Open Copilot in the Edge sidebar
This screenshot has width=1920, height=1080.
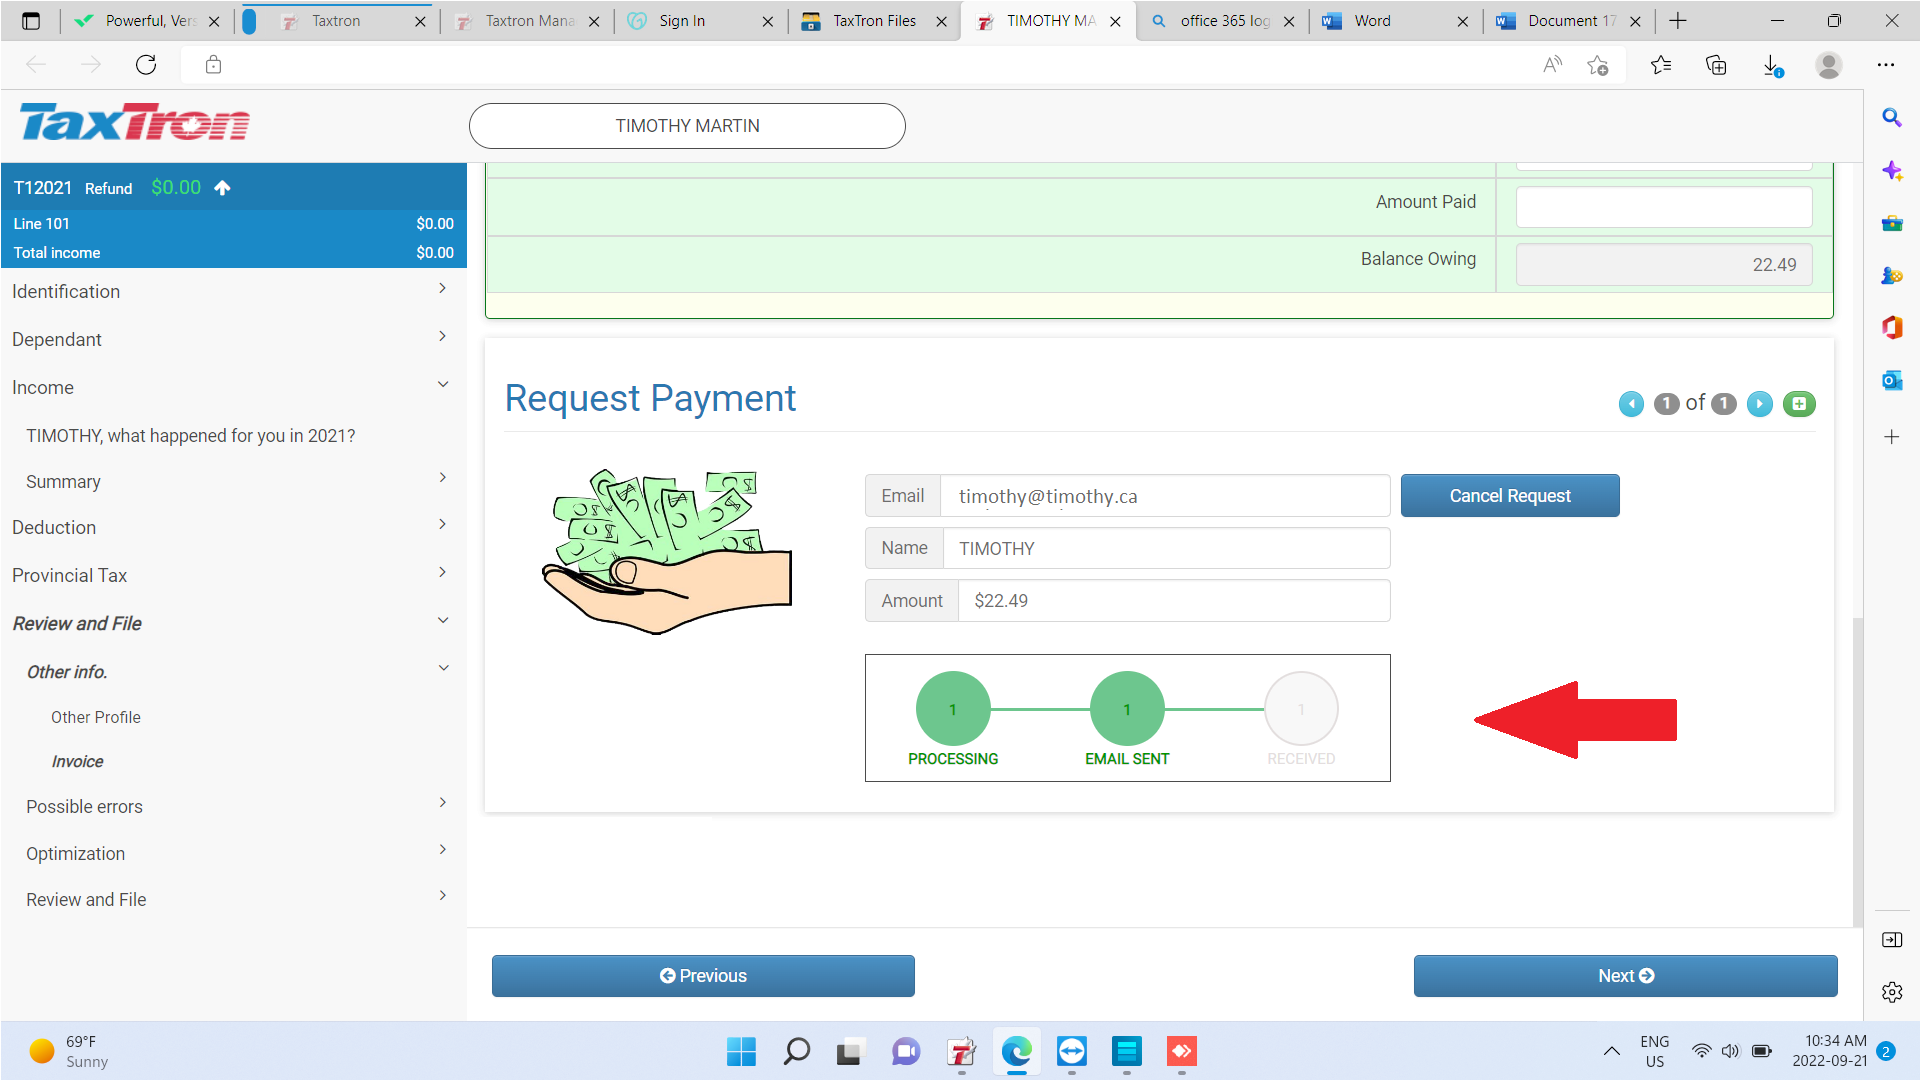(1891, 170)
